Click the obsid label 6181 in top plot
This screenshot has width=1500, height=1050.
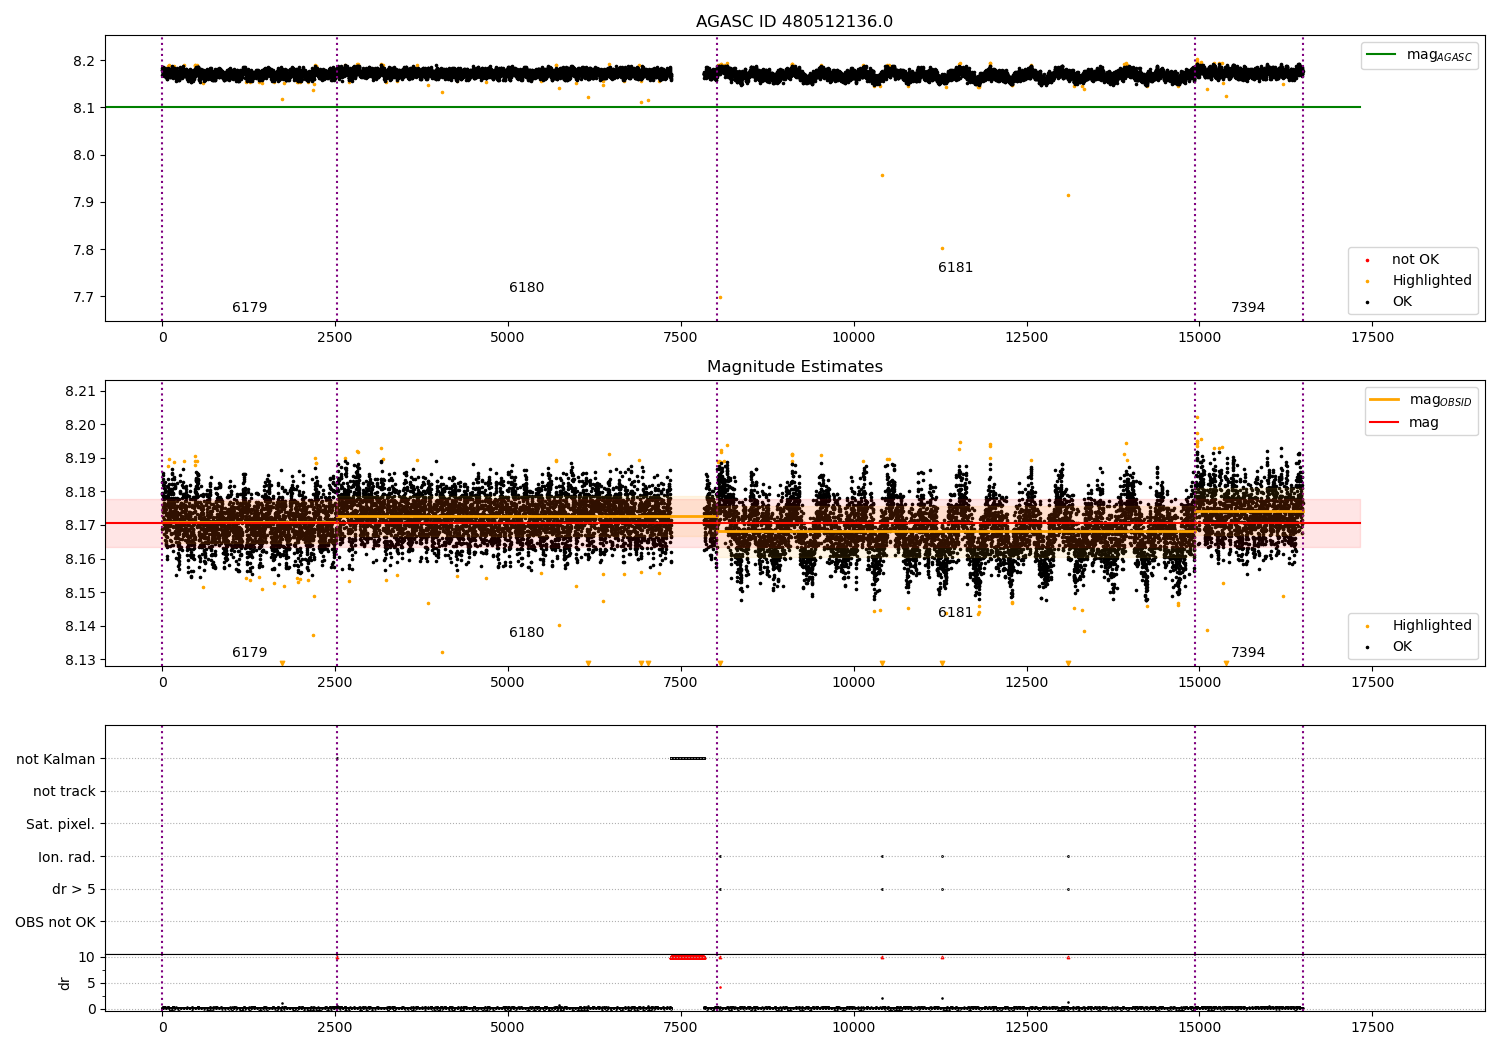tap(955, 268)
